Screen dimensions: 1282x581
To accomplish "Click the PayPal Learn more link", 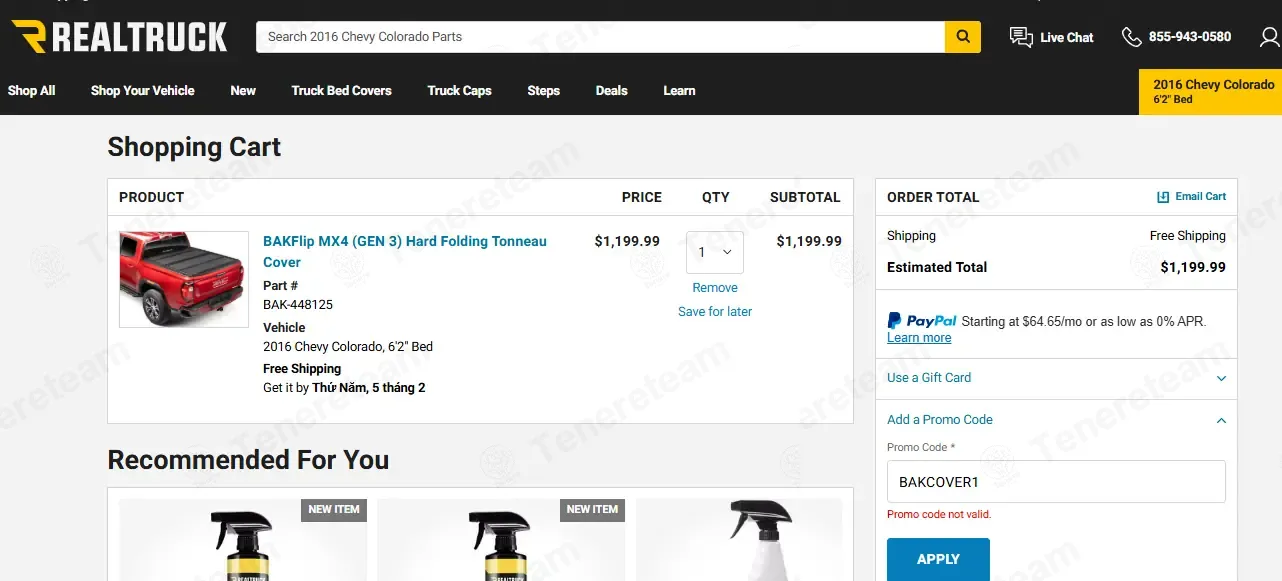I will point(919,338).
